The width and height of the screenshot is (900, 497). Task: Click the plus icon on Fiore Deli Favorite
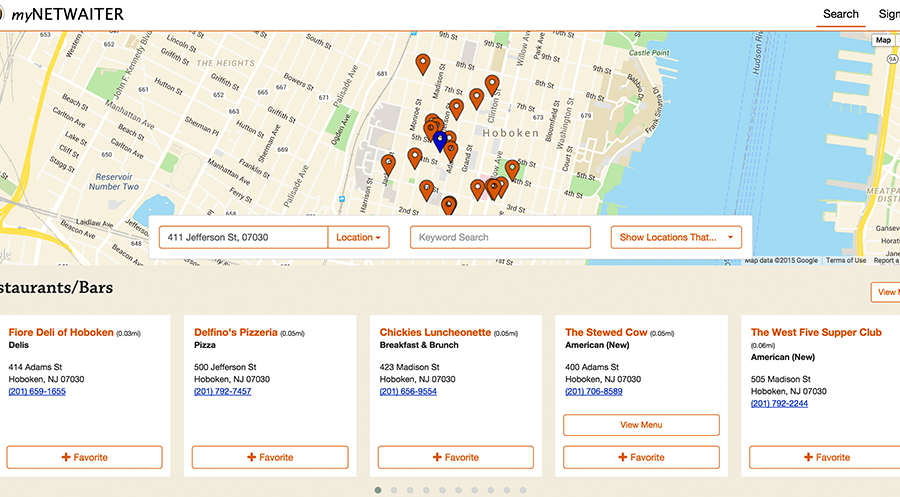[66, 457]
